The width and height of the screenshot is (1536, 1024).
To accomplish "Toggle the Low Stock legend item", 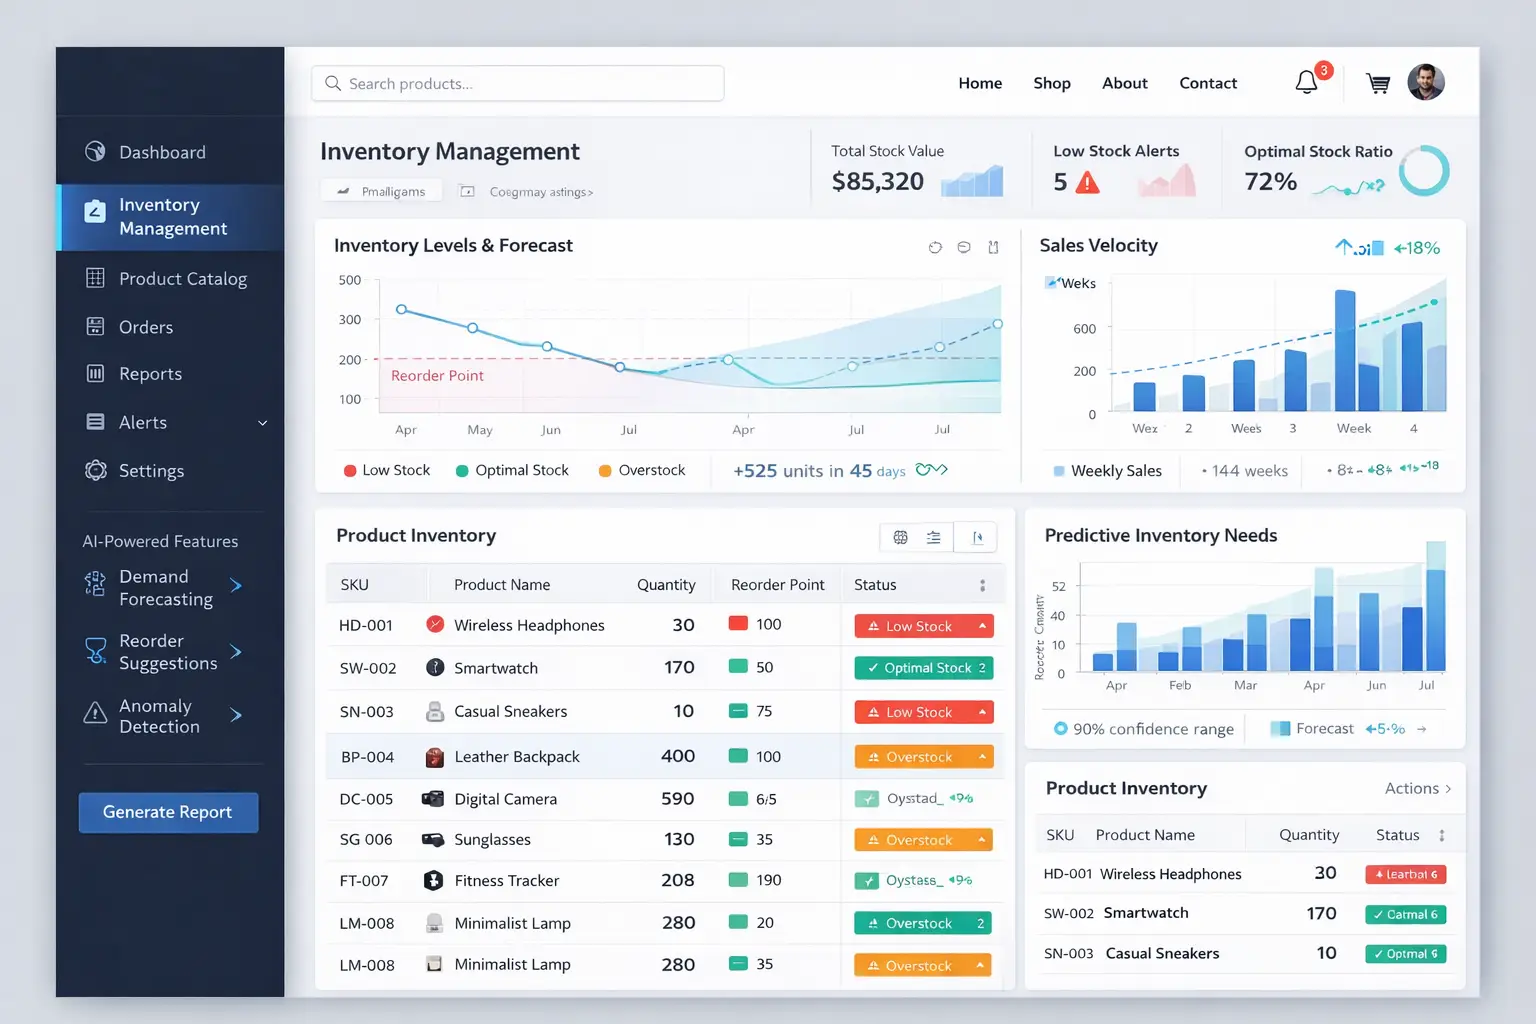I will 387,471.
